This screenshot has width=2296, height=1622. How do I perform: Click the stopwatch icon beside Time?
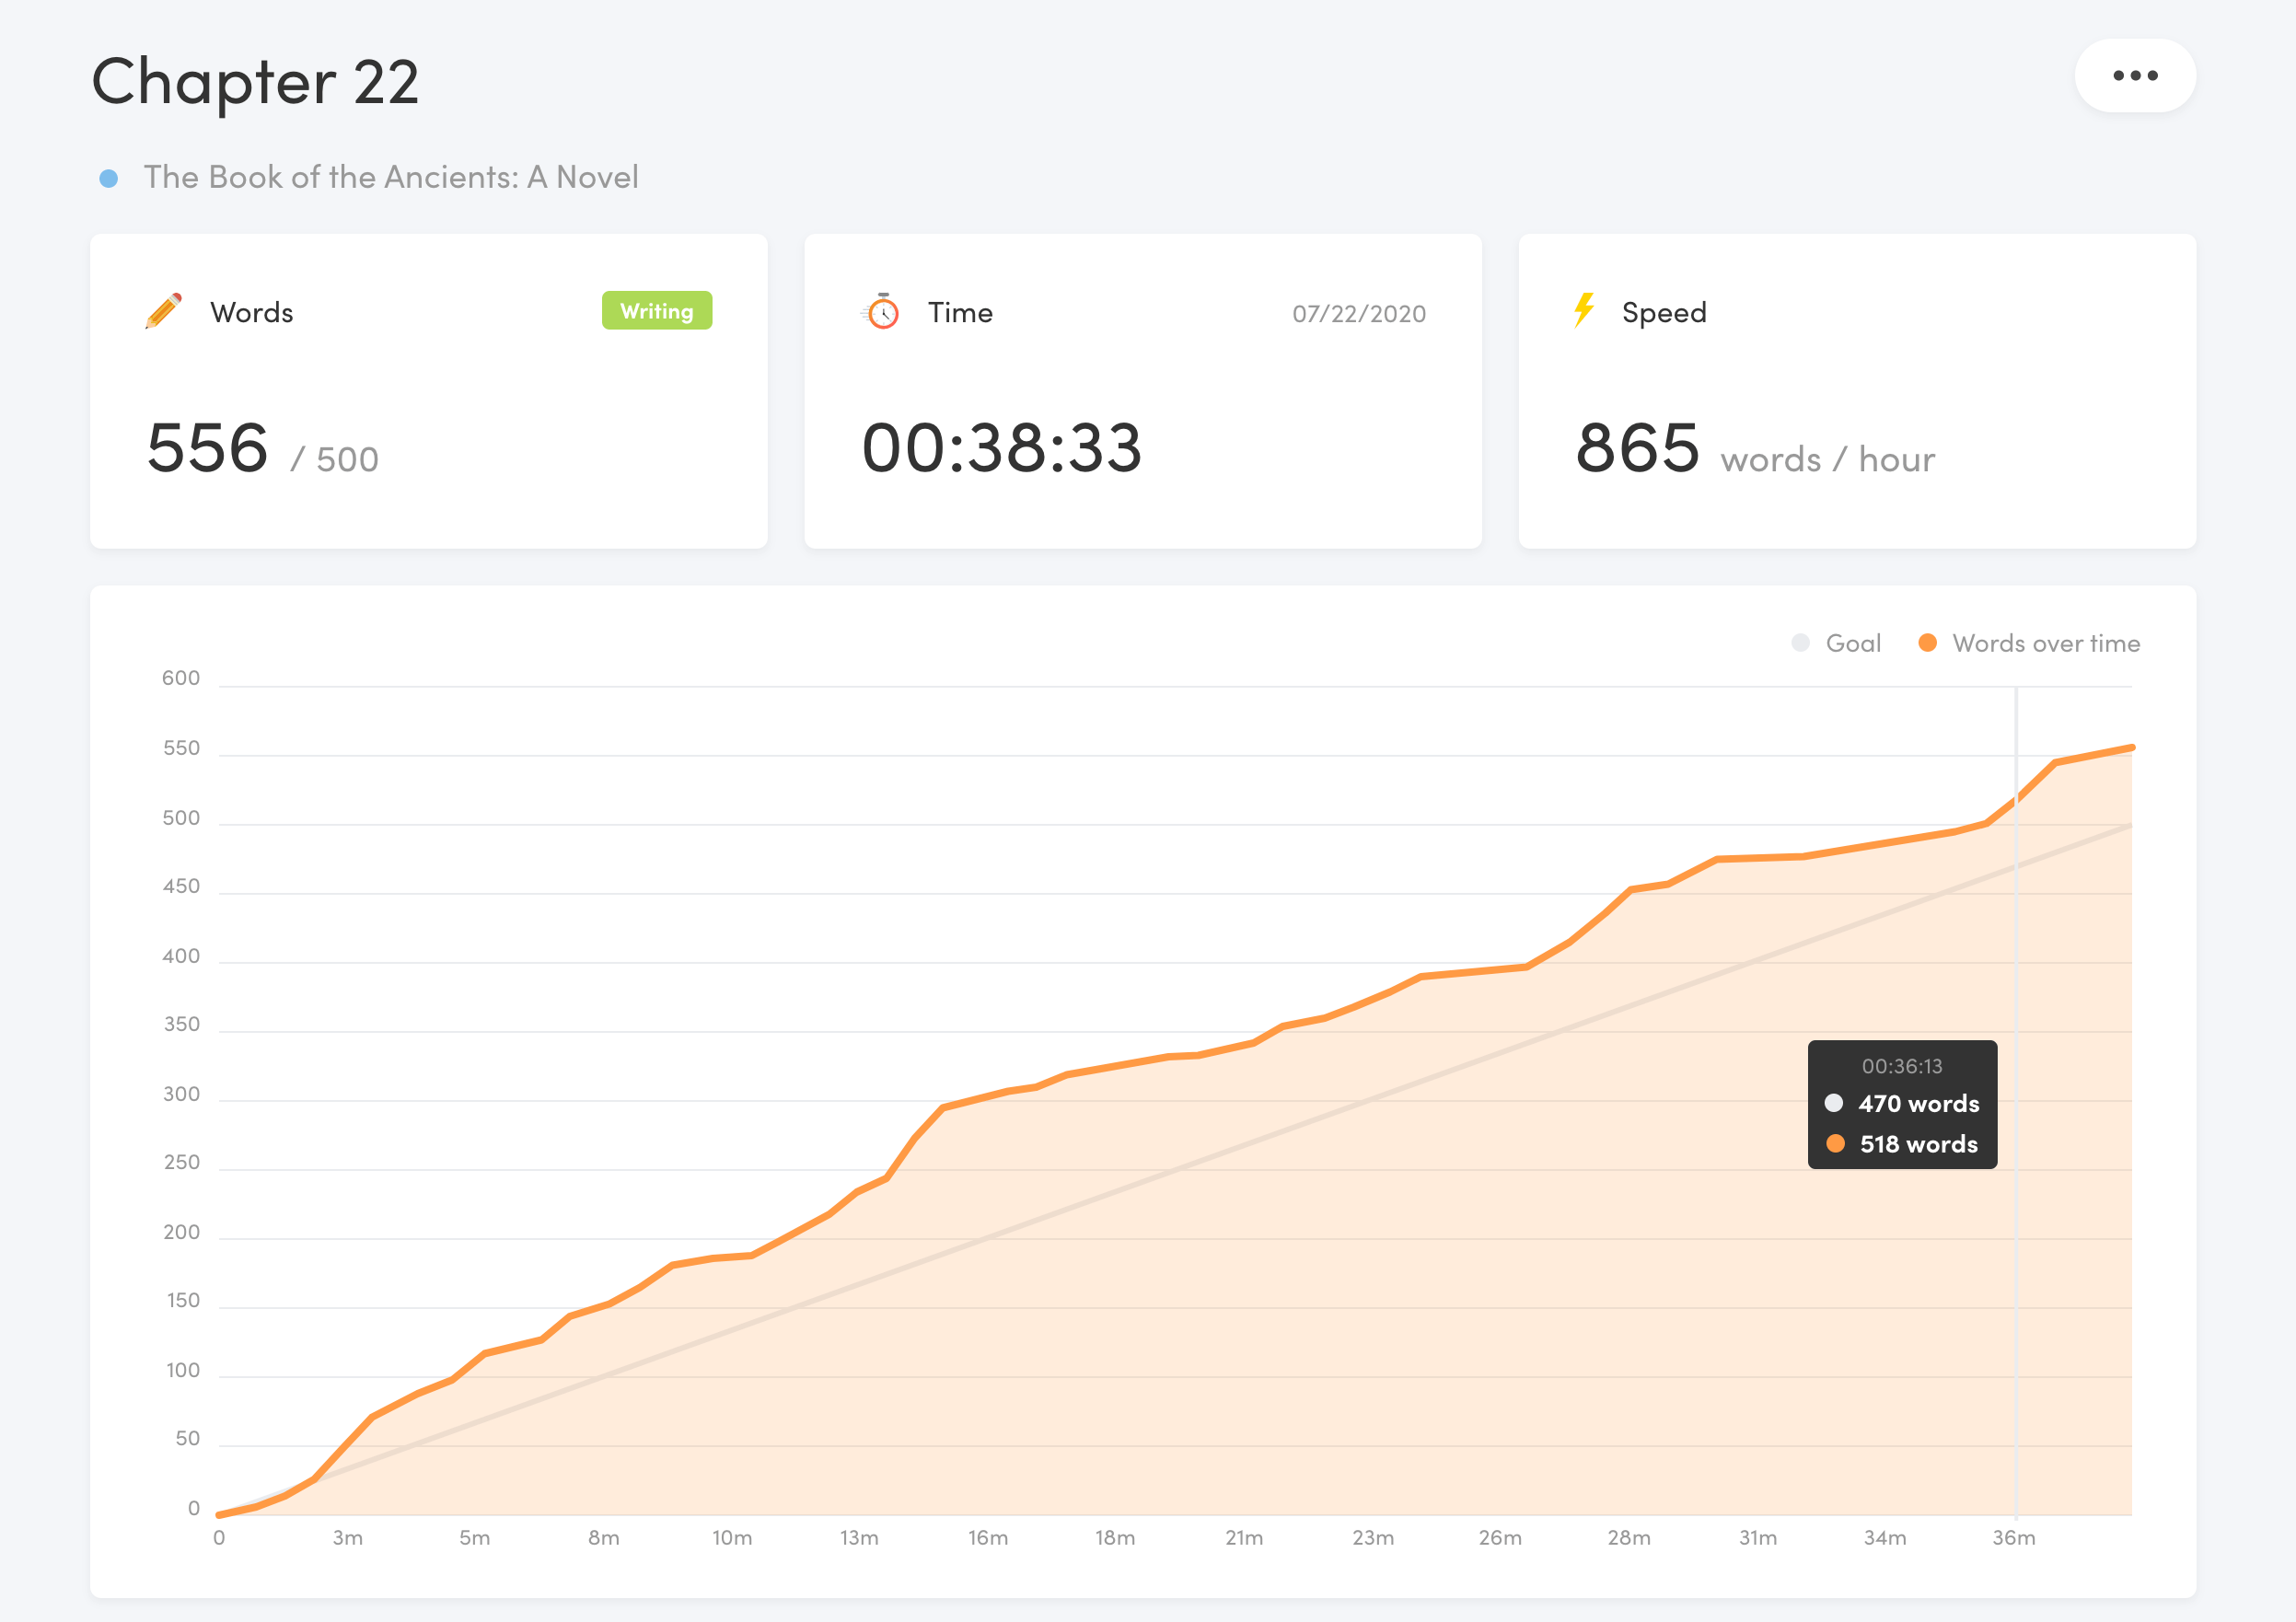882,312
